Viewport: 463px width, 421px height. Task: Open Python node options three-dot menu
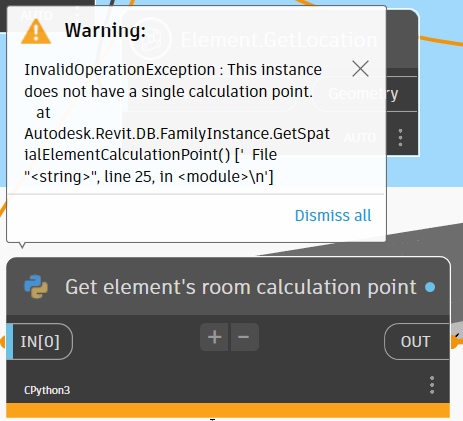[432, 385]
